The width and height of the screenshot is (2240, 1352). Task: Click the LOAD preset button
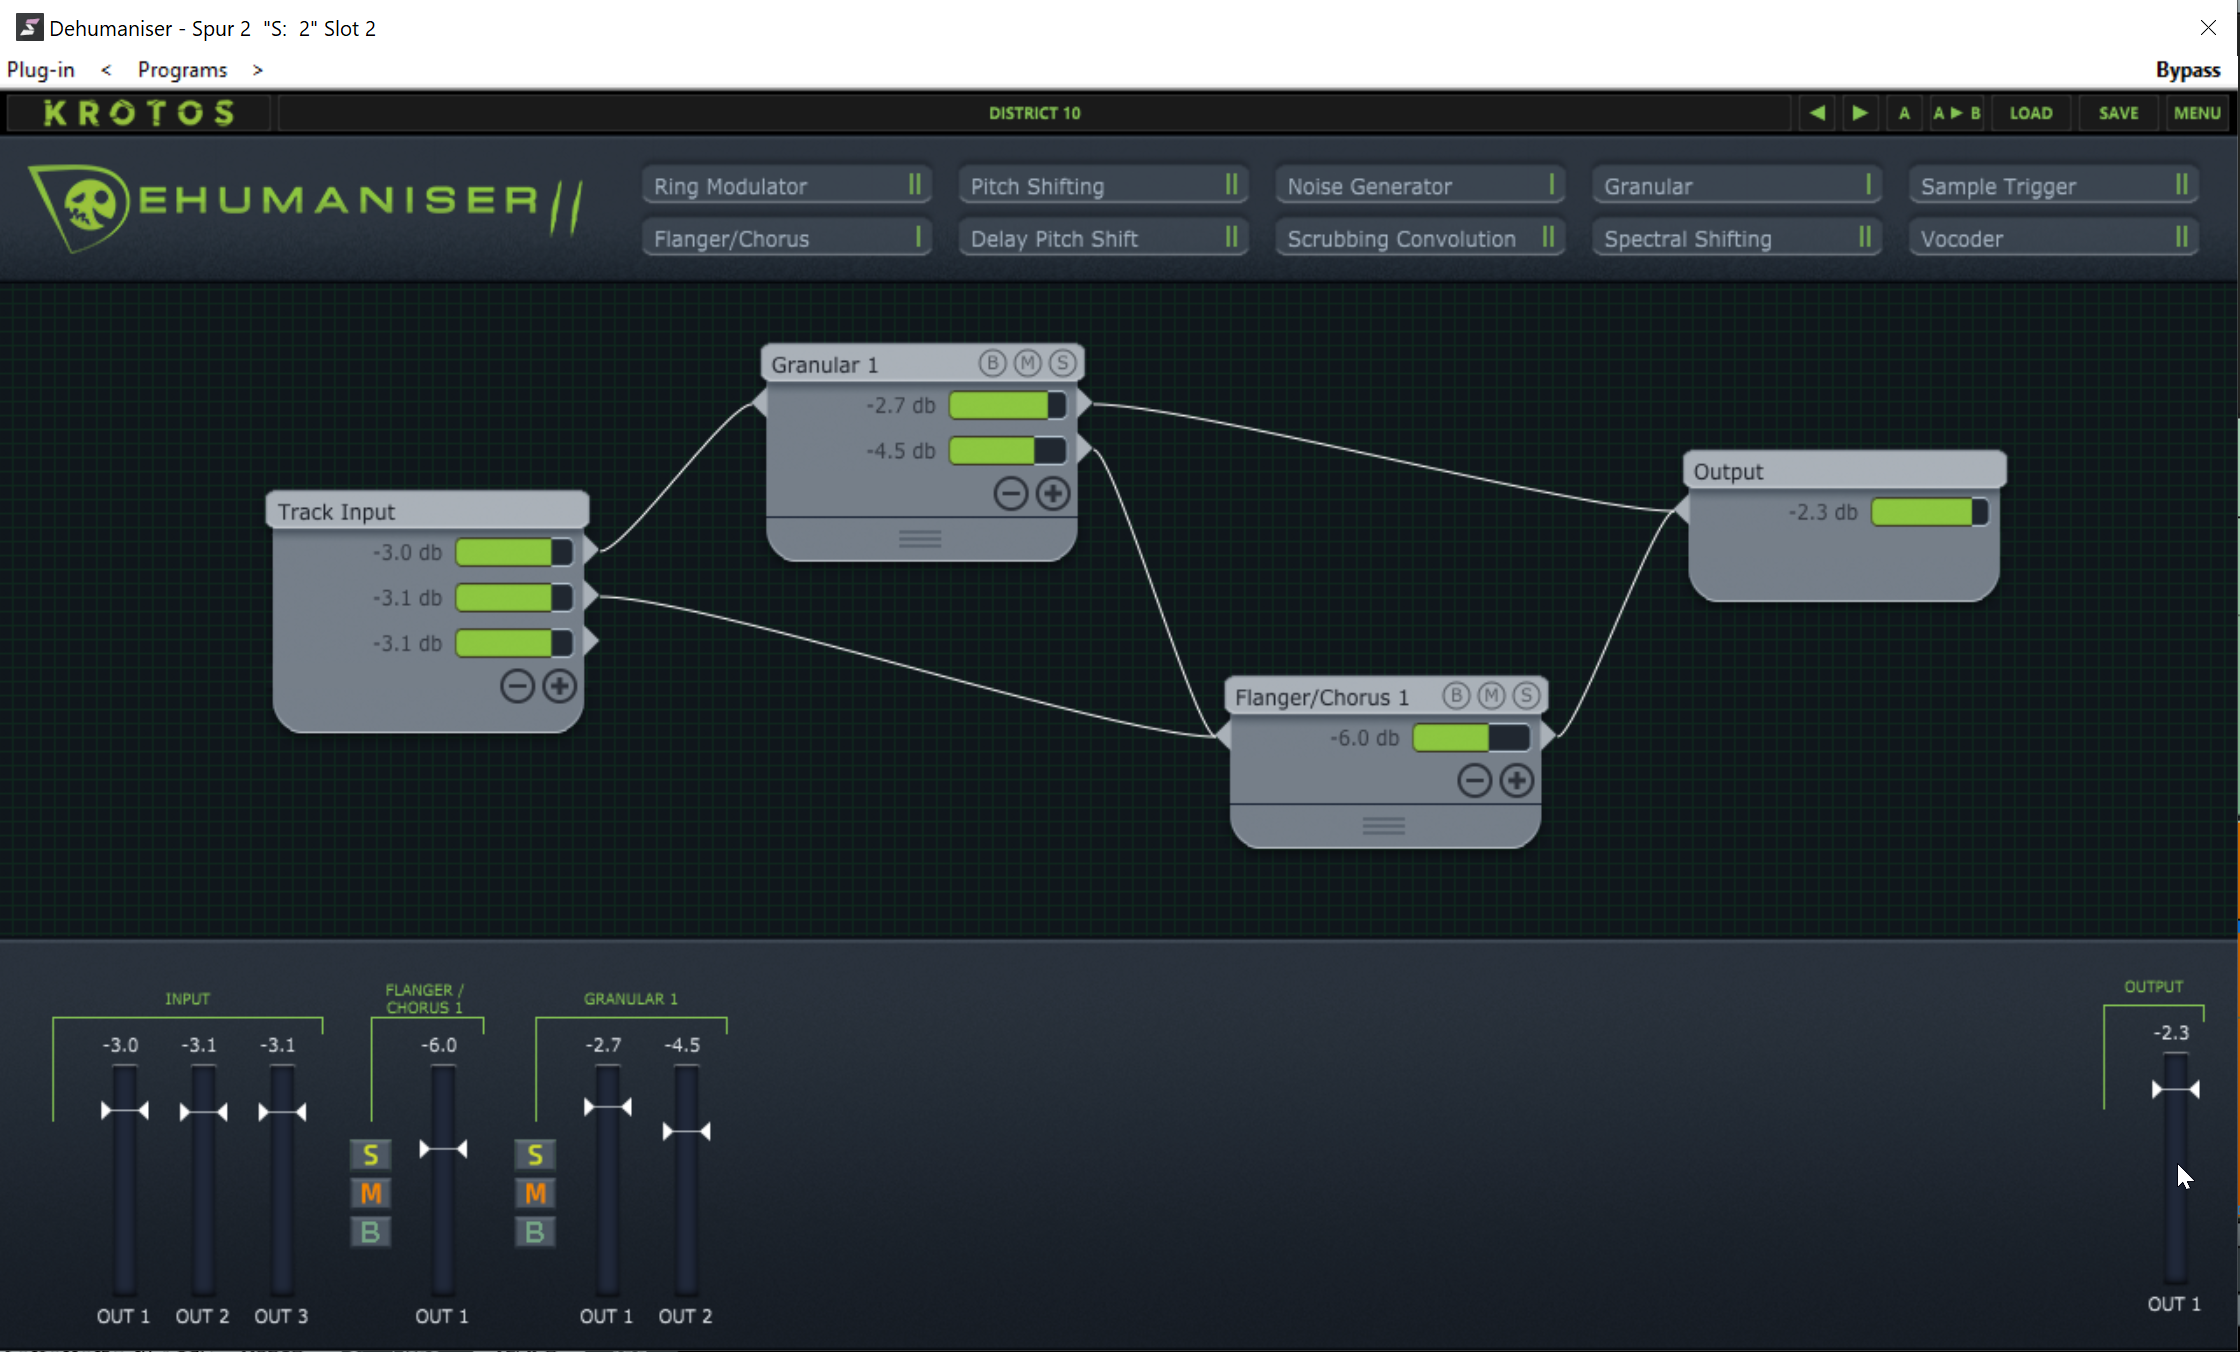point(2031,113)
